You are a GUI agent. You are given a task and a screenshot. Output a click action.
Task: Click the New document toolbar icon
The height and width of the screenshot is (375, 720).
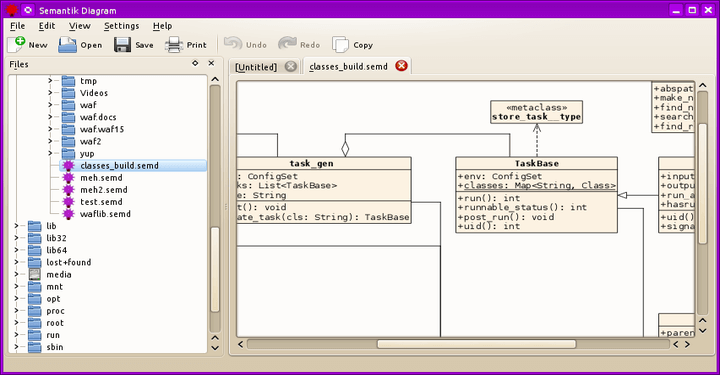click(16, 45)
